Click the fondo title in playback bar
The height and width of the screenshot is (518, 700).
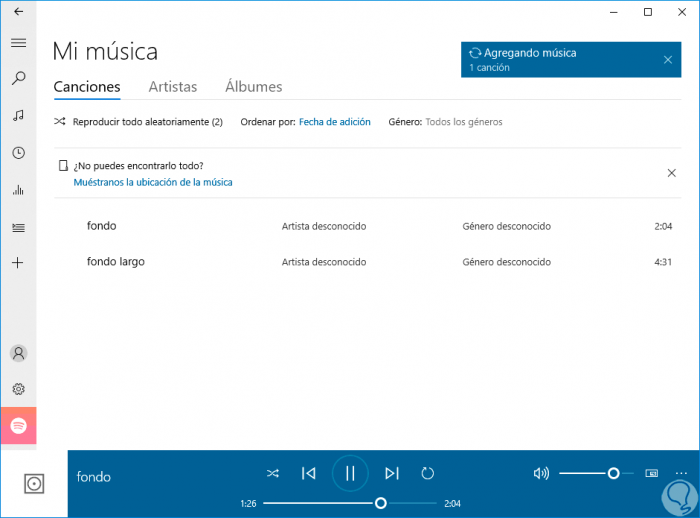tap(94, 477)
